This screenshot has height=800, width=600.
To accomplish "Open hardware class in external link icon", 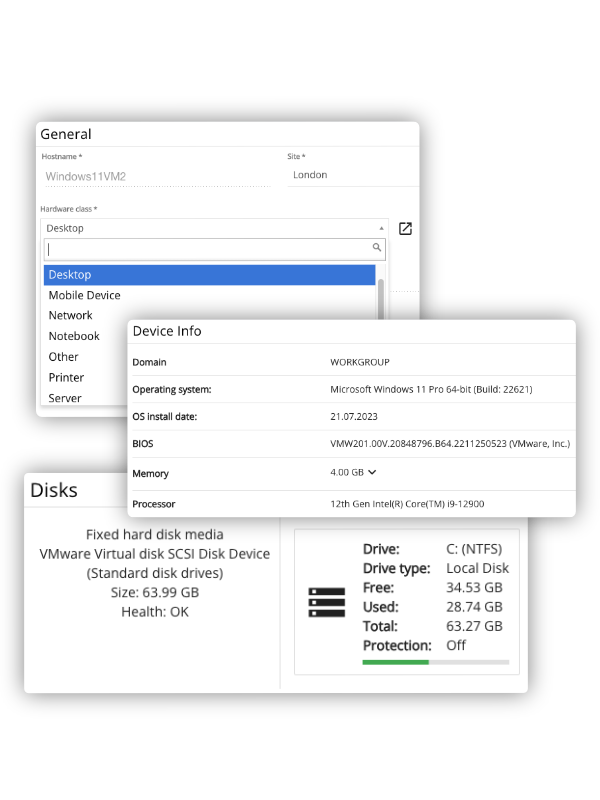I will click(405, 229).
